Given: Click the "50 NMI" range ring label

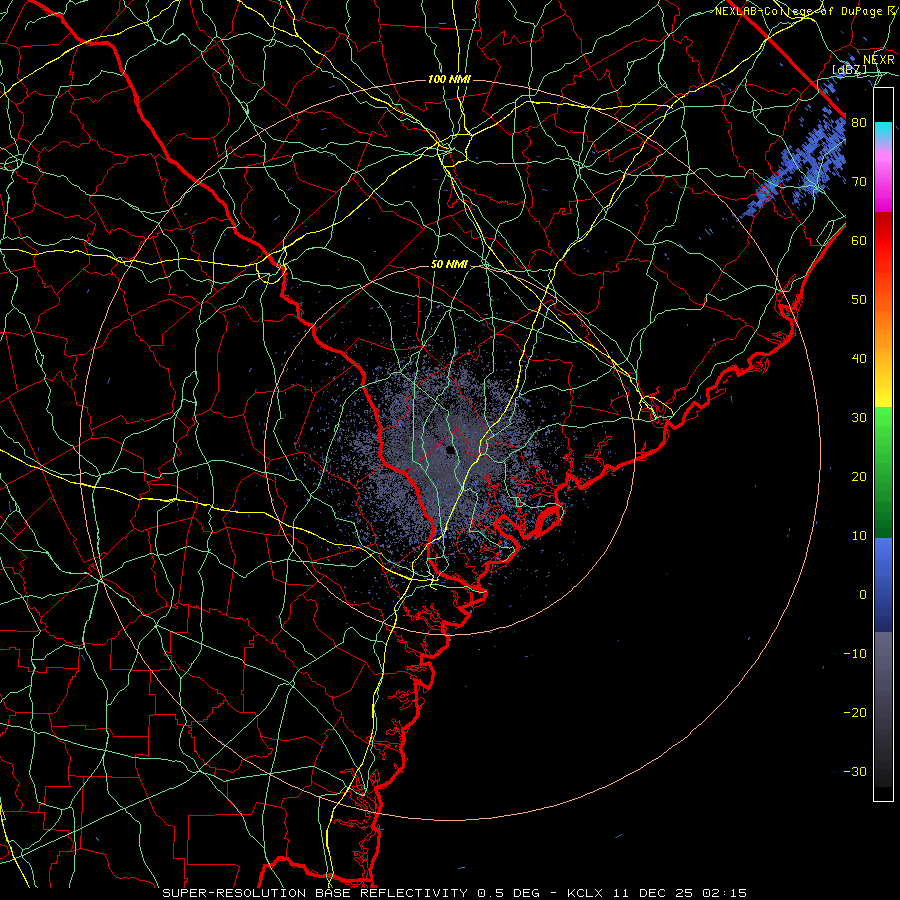Looking at the screenshot, I should pos(449,265).
